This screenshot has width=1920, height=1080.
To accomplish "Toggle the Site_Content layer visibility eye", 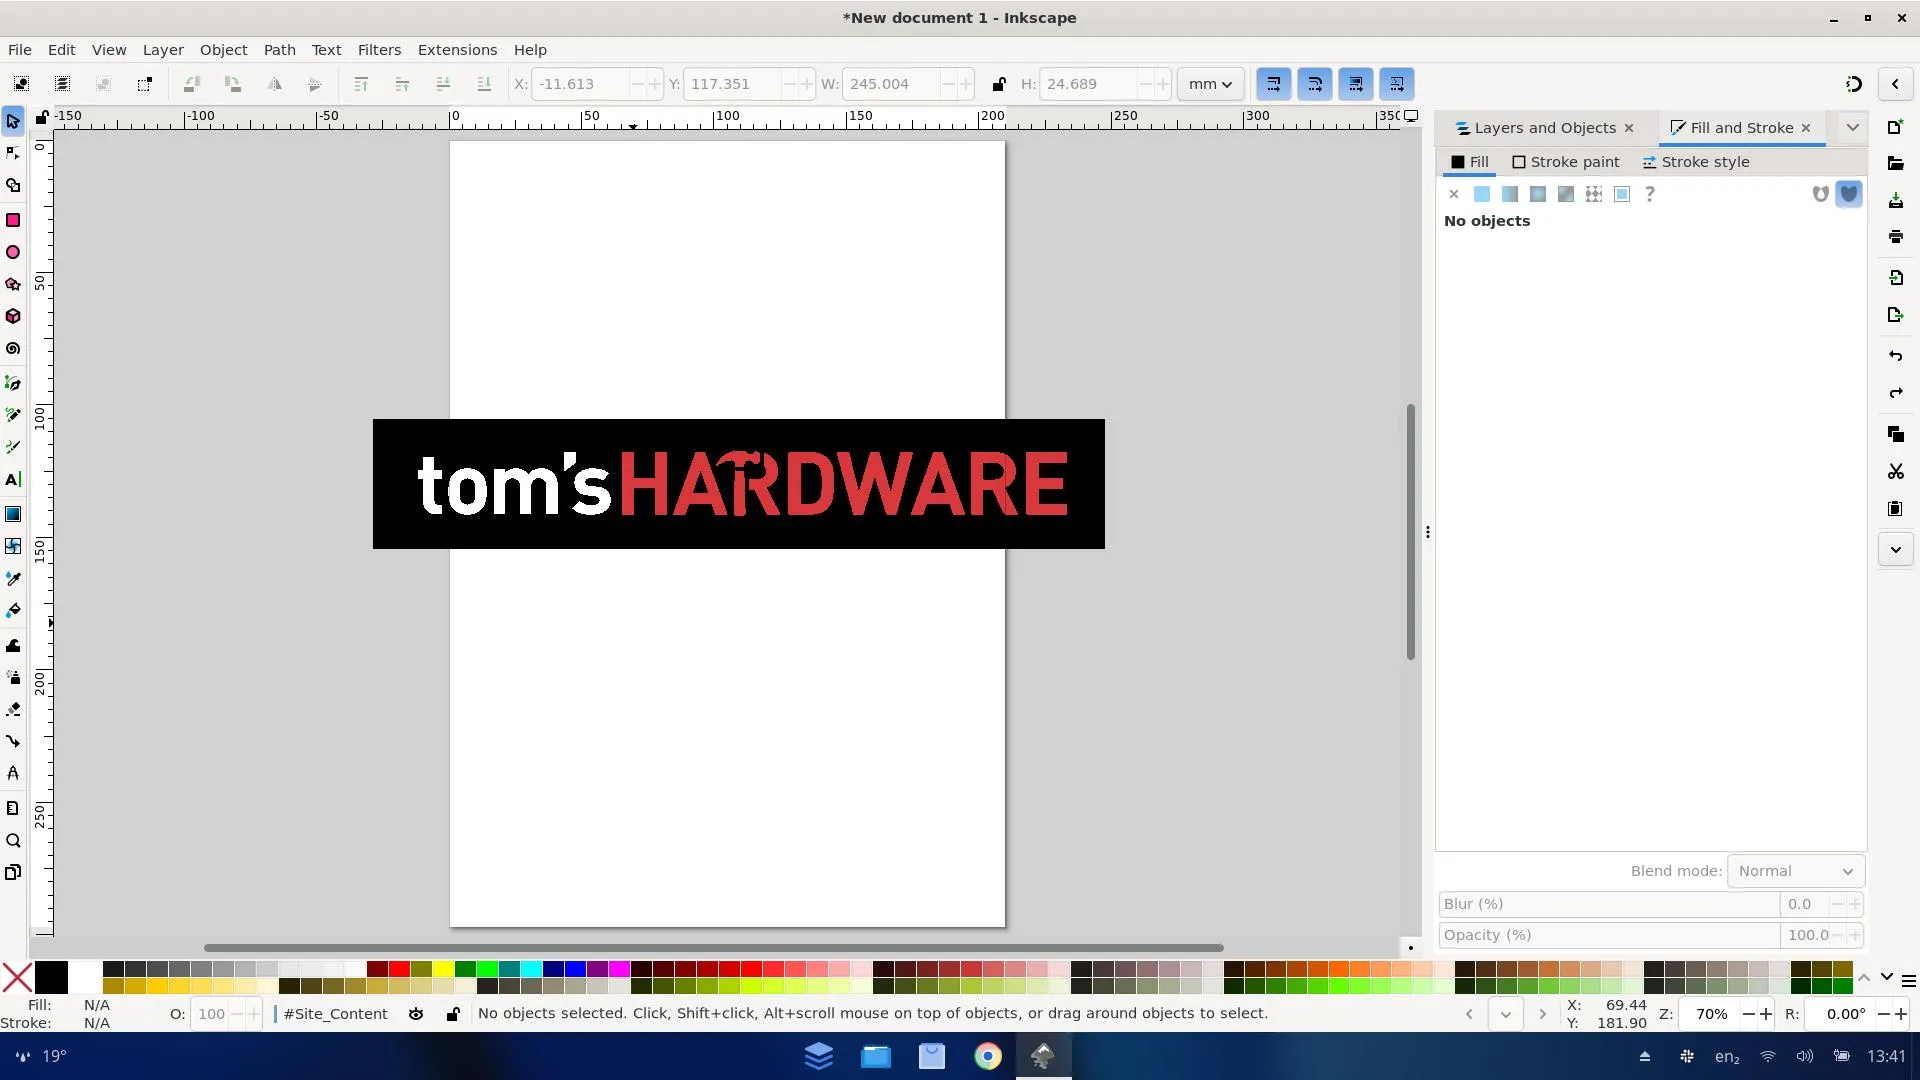I will tap(416, 1014).
